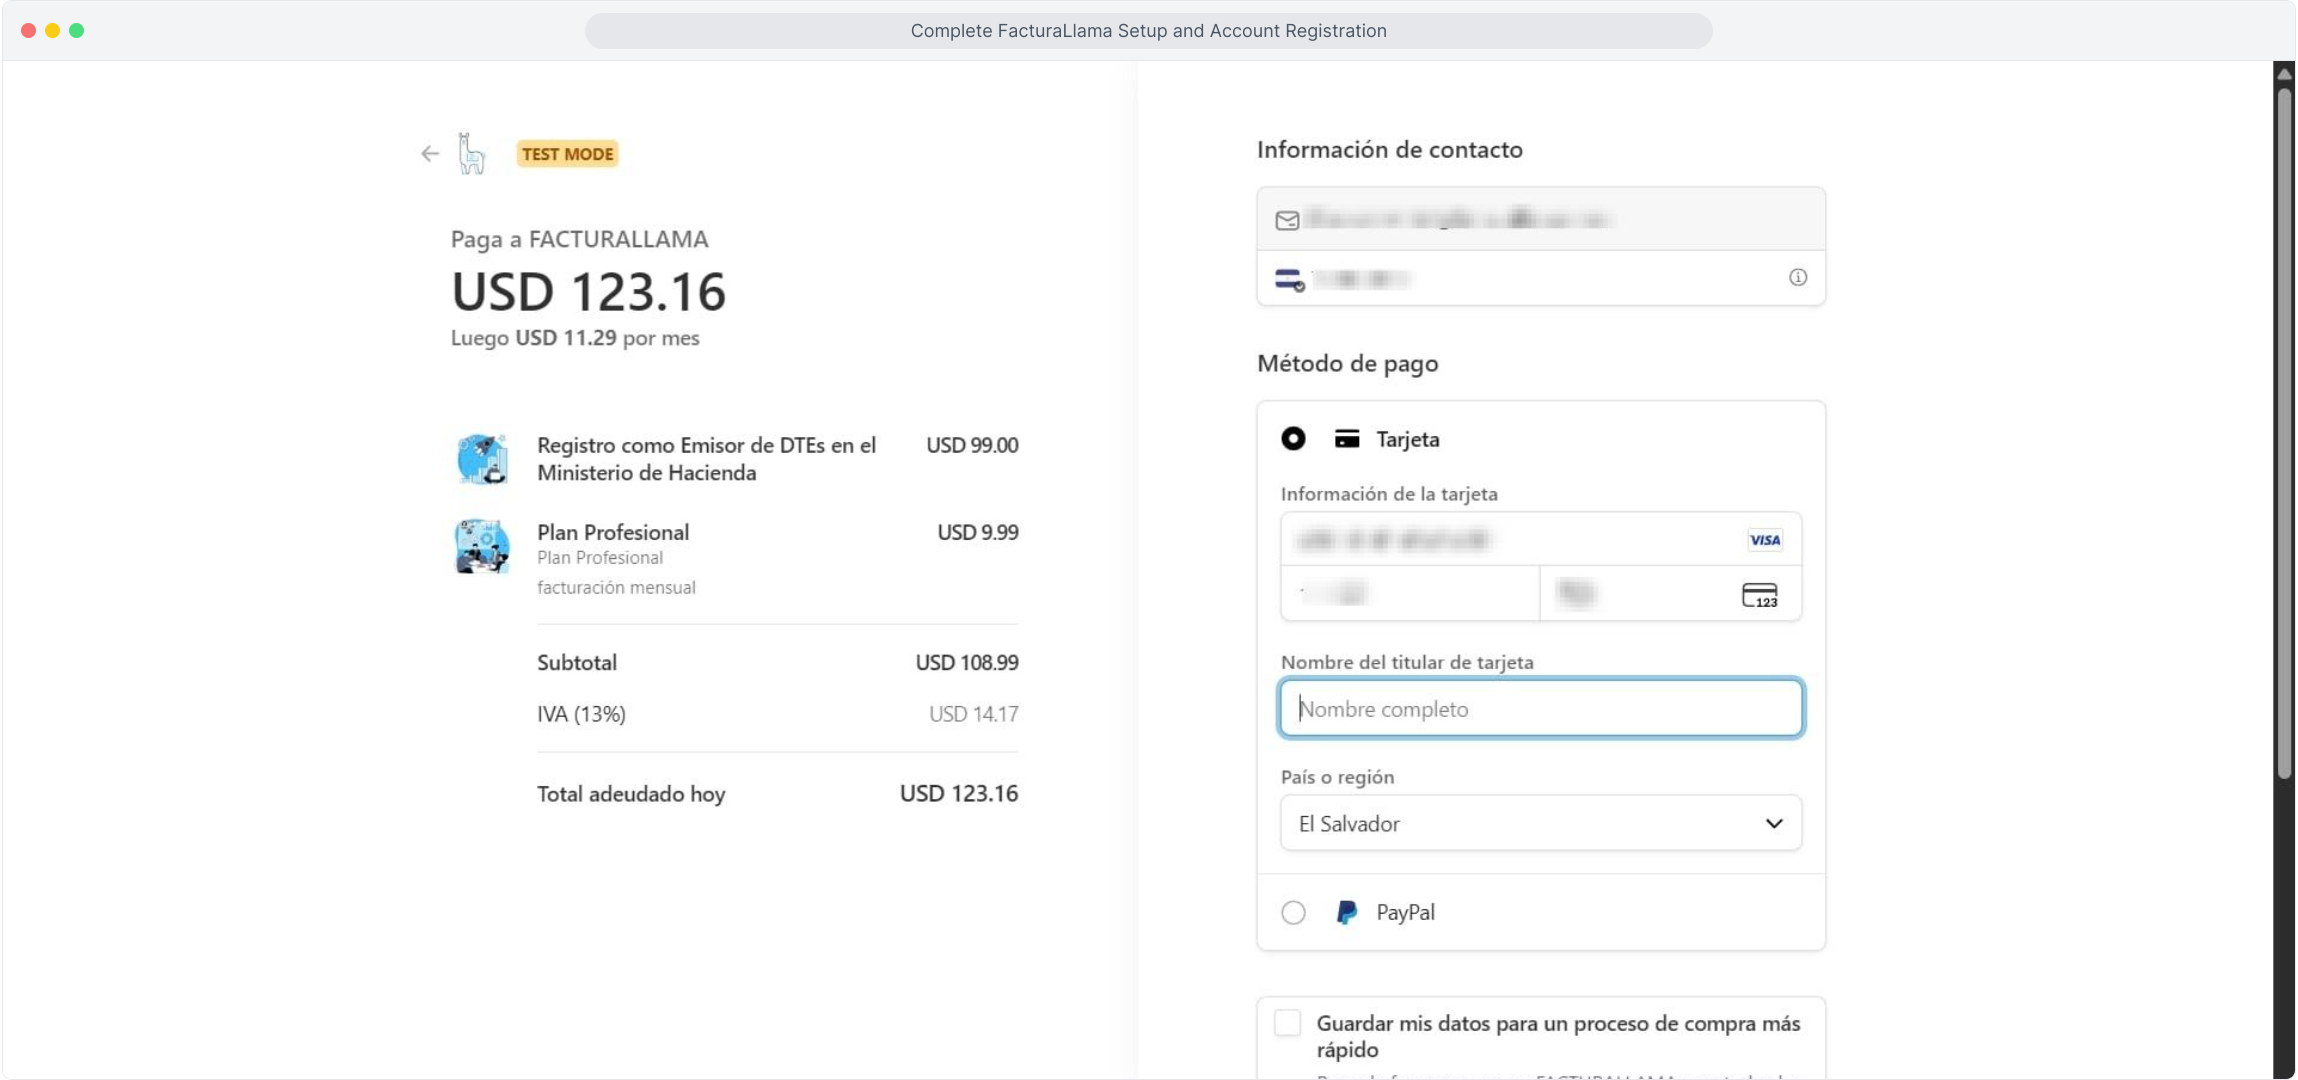Click the CVC card 123 icon
This screenshot has width=2298, height=1080.
coord(1759,595)
